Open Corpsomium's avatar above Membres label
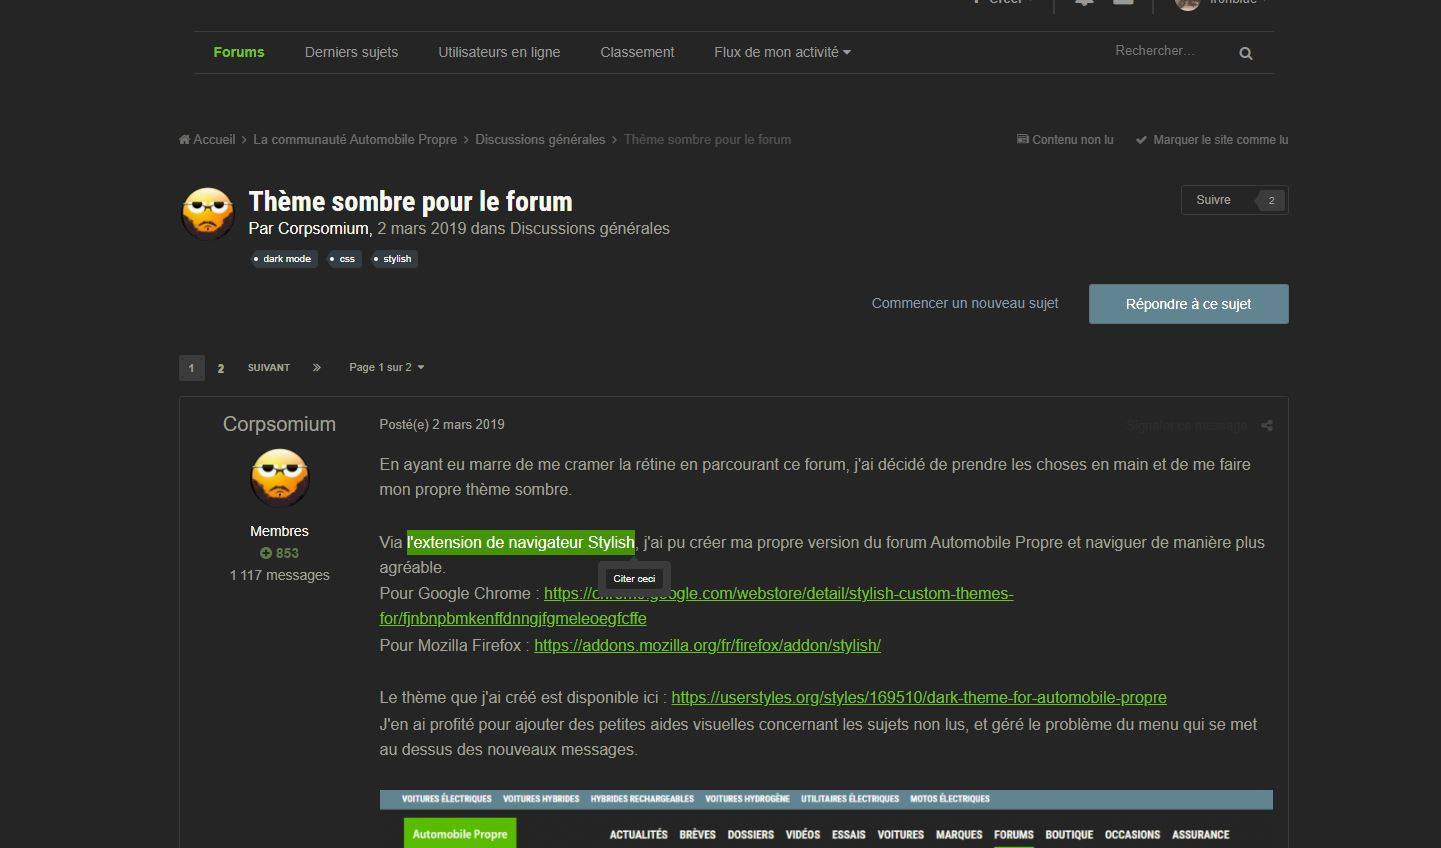The width and height of the screenshot is (1441, 848). click(280, 478)
